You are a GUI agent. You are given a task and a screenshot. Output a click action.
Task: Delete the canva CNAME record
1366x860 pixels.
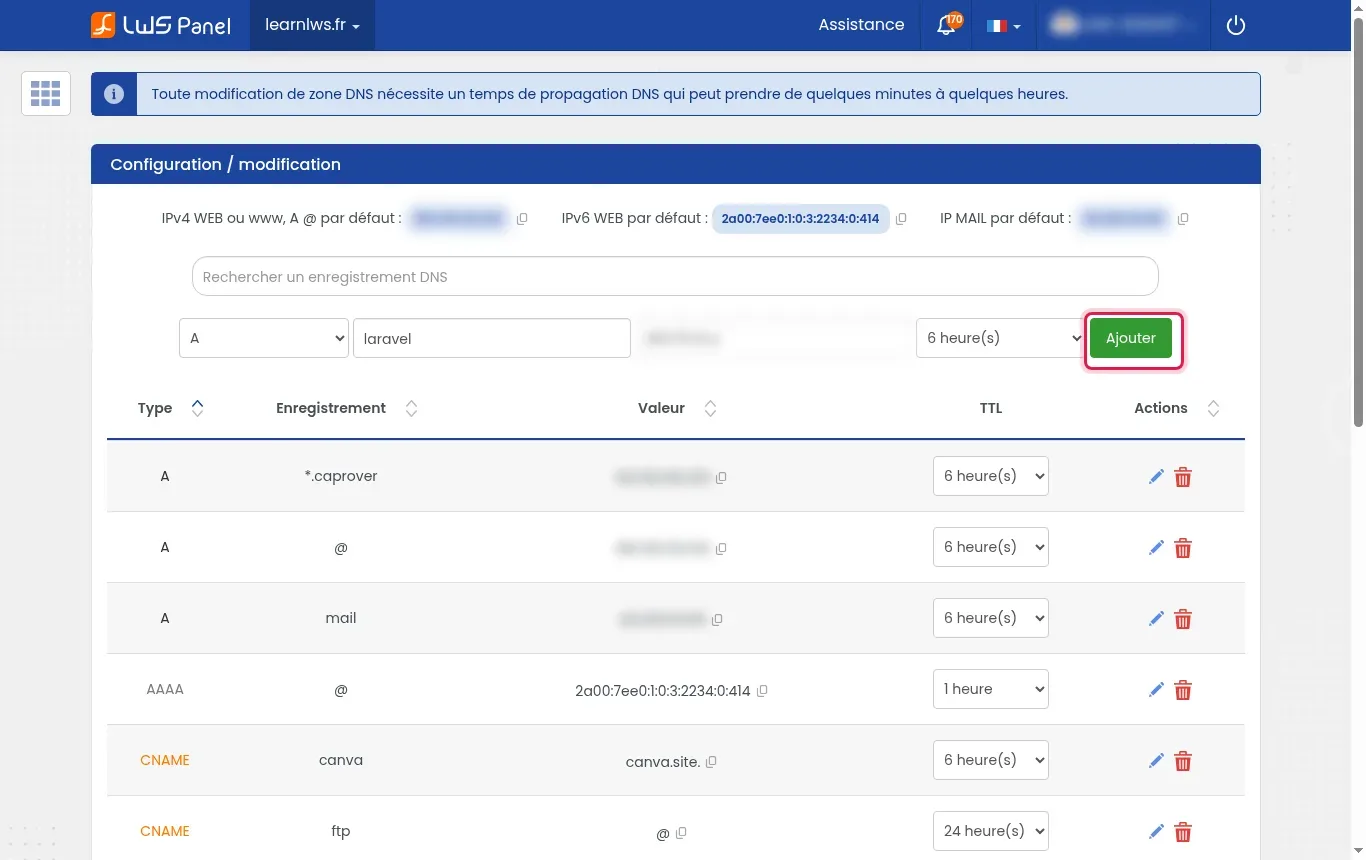(x=1183, y=761)
